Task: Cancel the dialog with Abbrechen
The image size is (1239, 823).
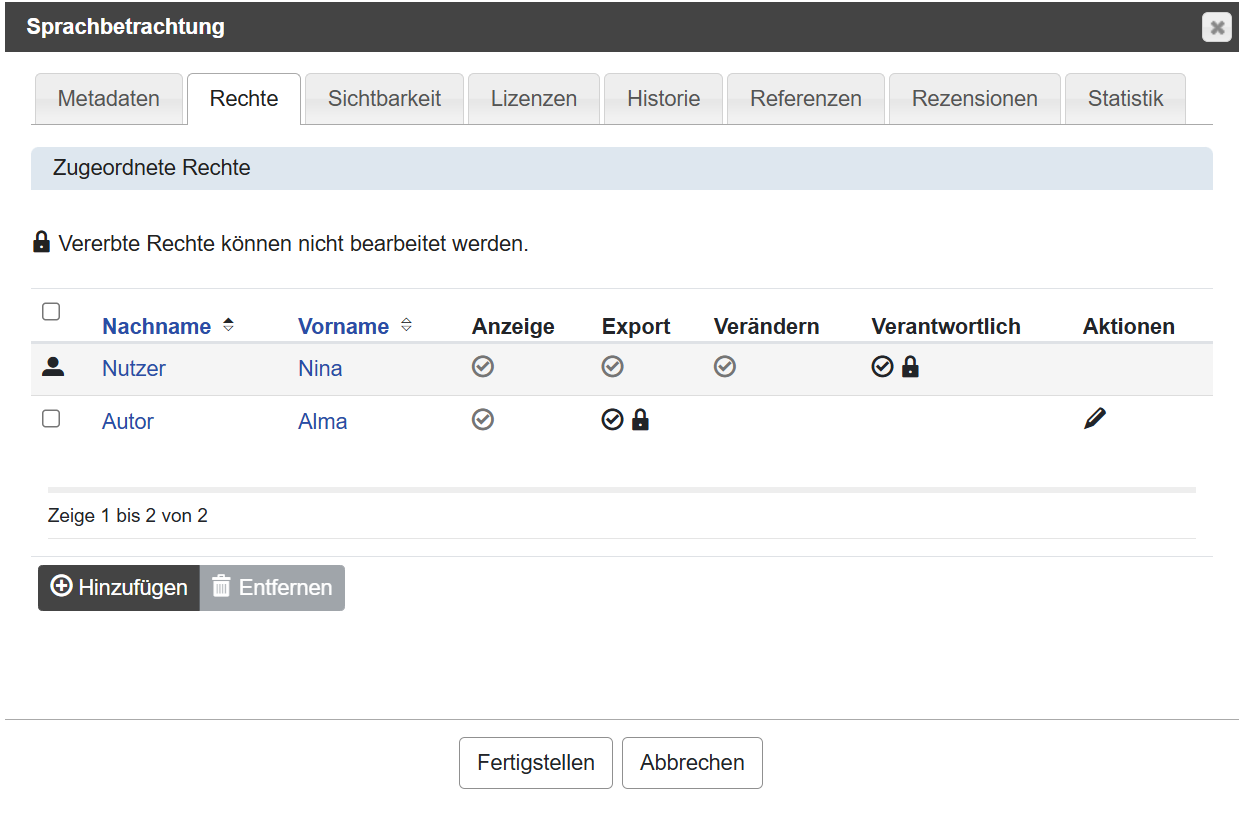Action: pyautogui.click(x=692, y=762)
